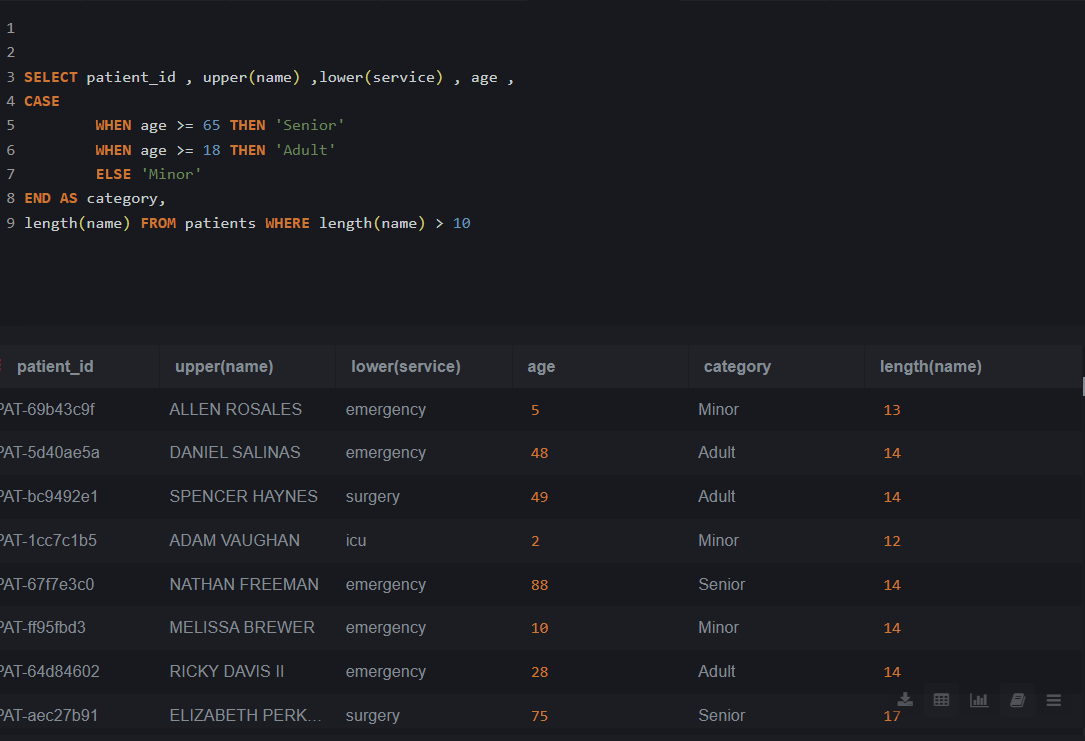Select surgery in SPENCER HAYNES row
This screenshot has height=741, width=1085.
tap(372, 497)
